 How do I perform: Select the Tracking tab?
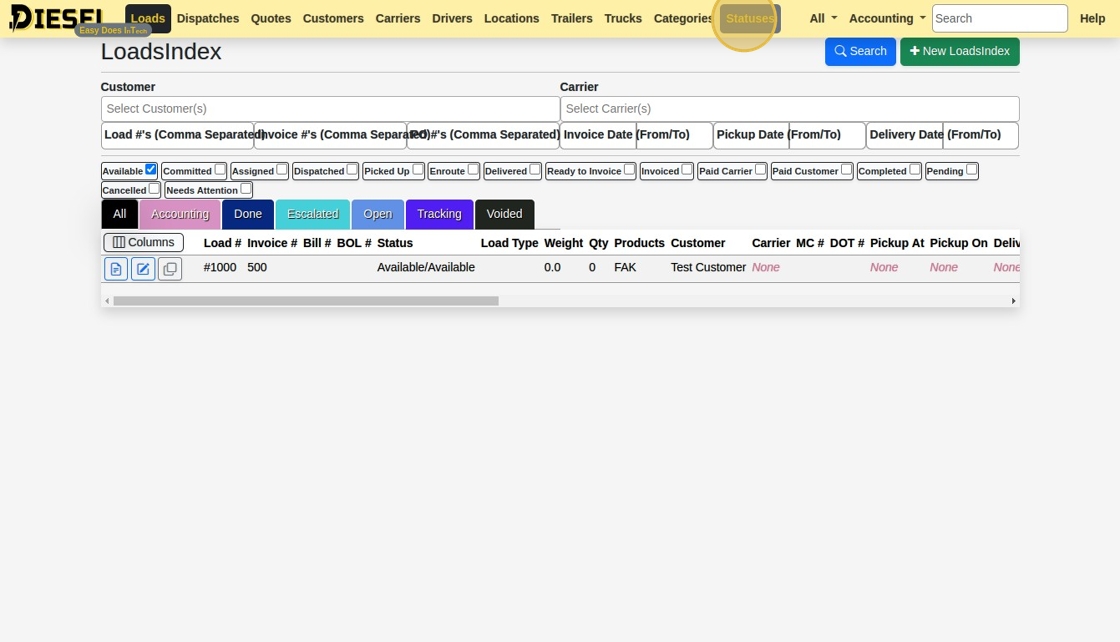coord(439,214)
